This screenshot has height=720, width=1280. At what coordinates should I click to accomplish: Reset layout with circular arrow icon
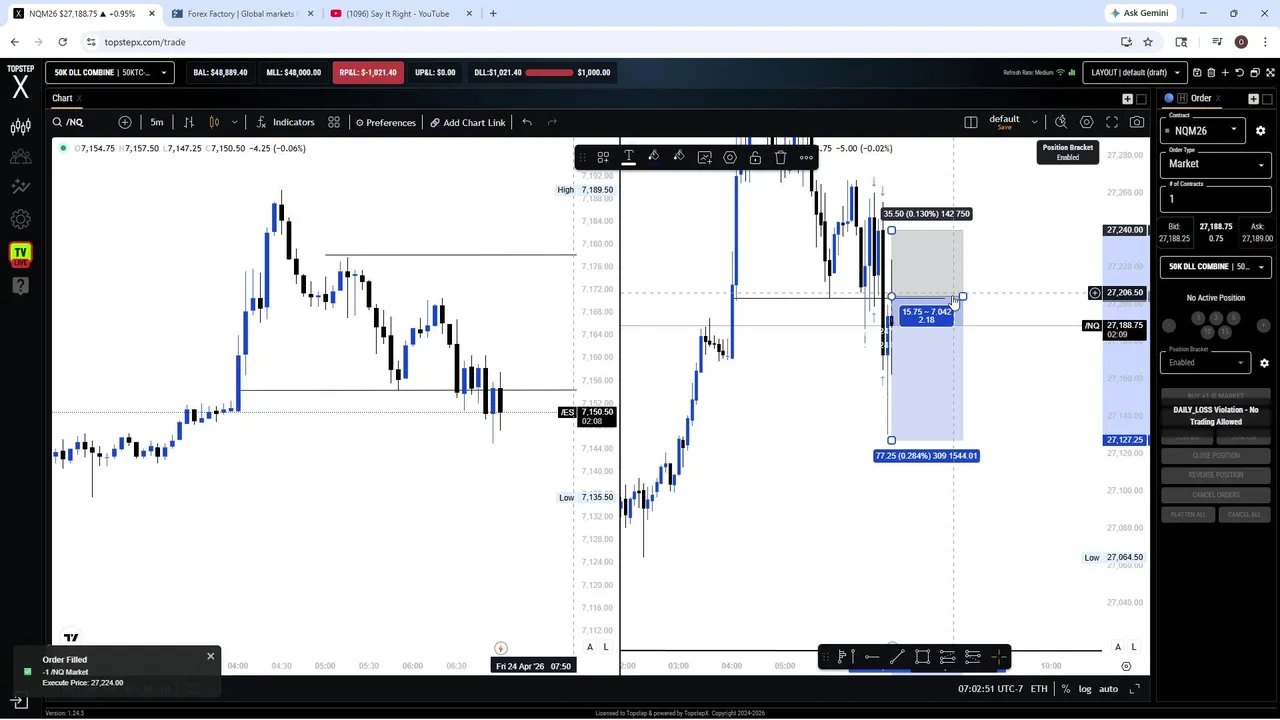[1240, 72]
